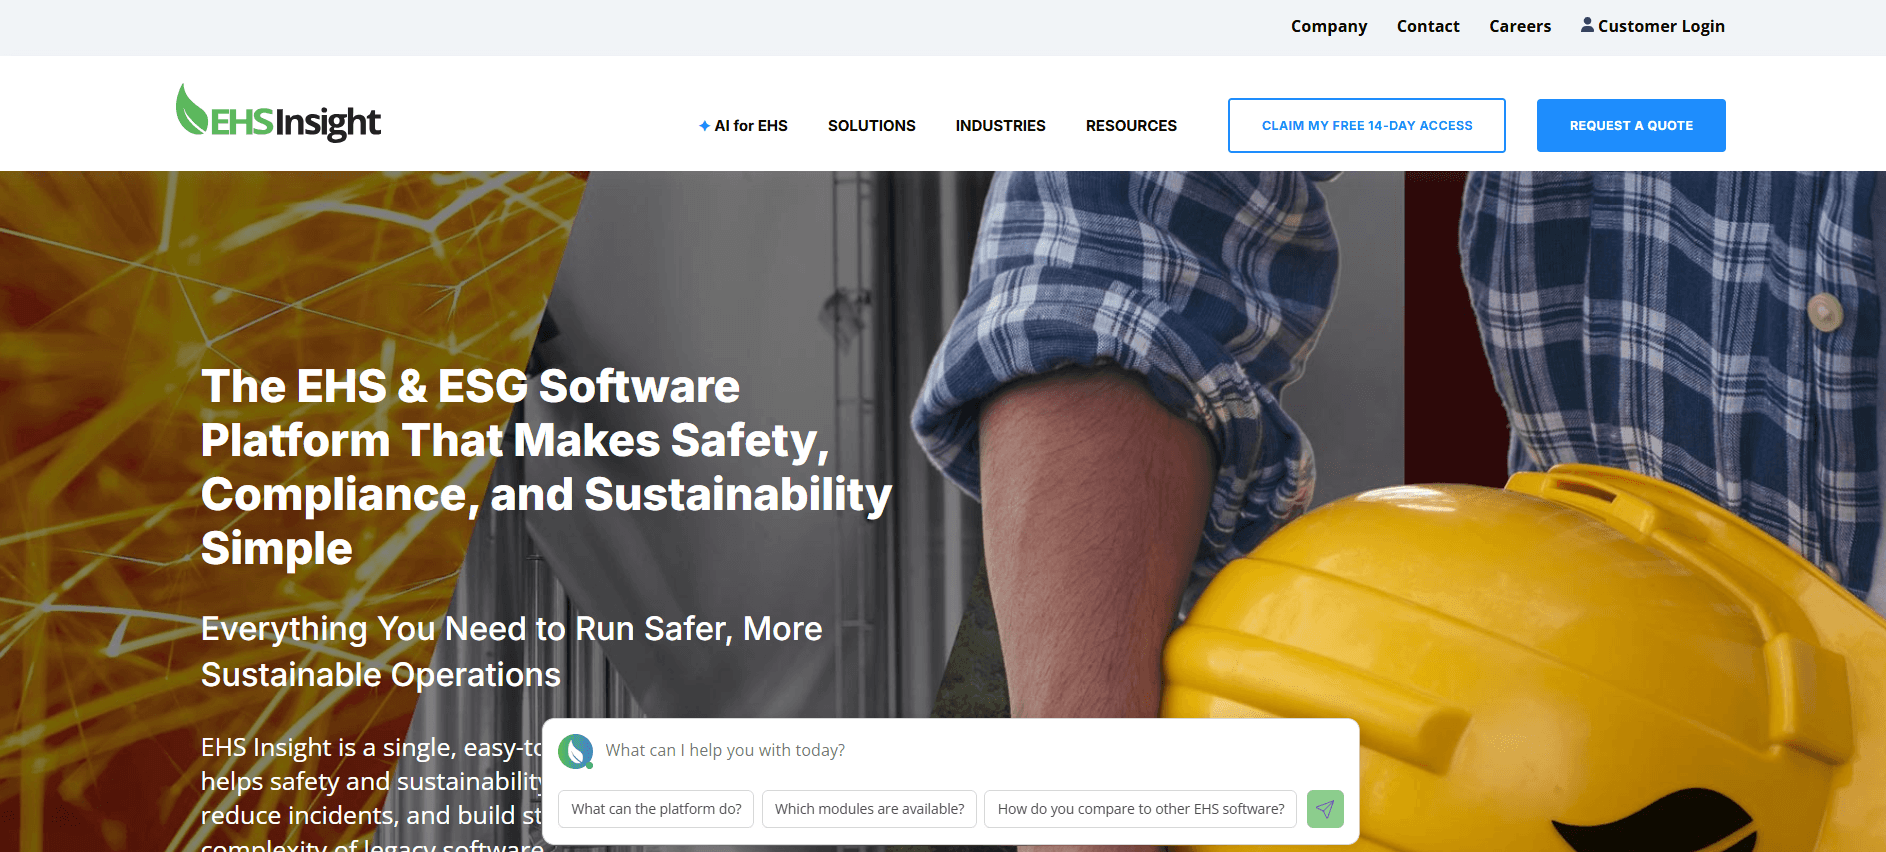Go to the Careers page
Image resolution: width=1886 pixels, height=852 pixels.
[1520, 26]
